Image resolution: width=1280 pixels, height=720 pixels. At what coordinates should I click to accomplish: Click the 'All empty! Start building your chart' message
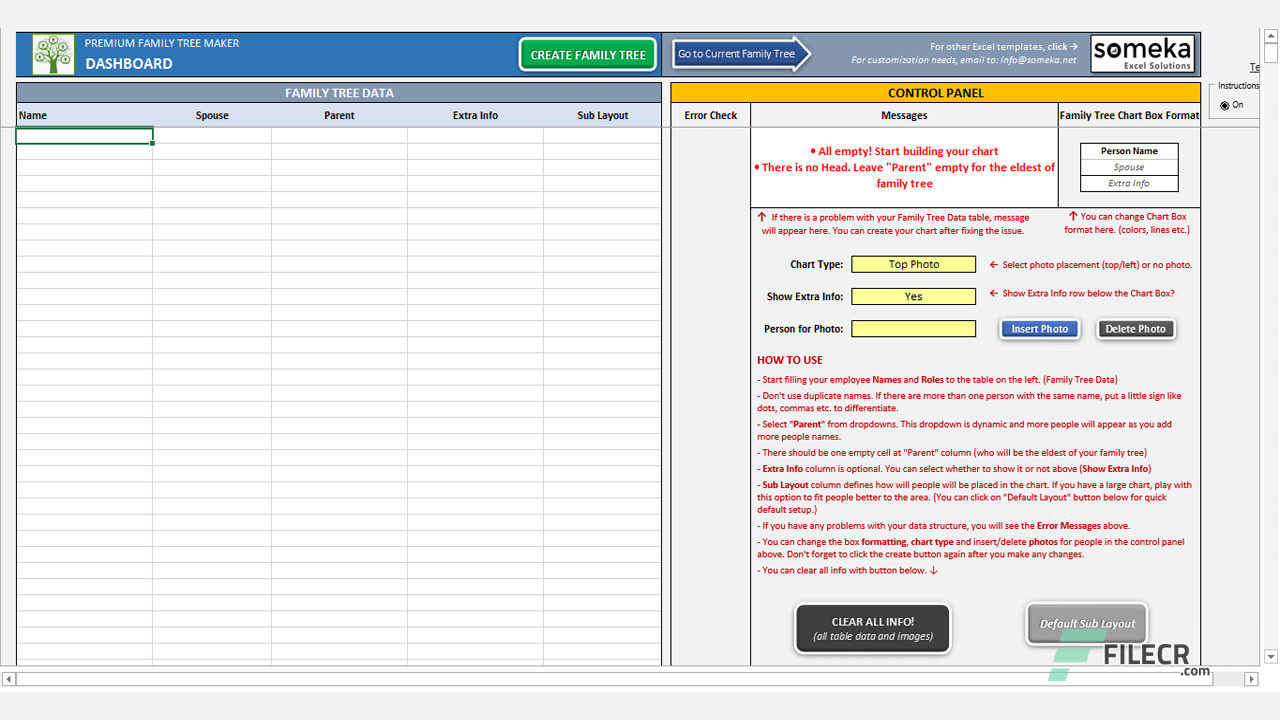(x=904, y=151)
